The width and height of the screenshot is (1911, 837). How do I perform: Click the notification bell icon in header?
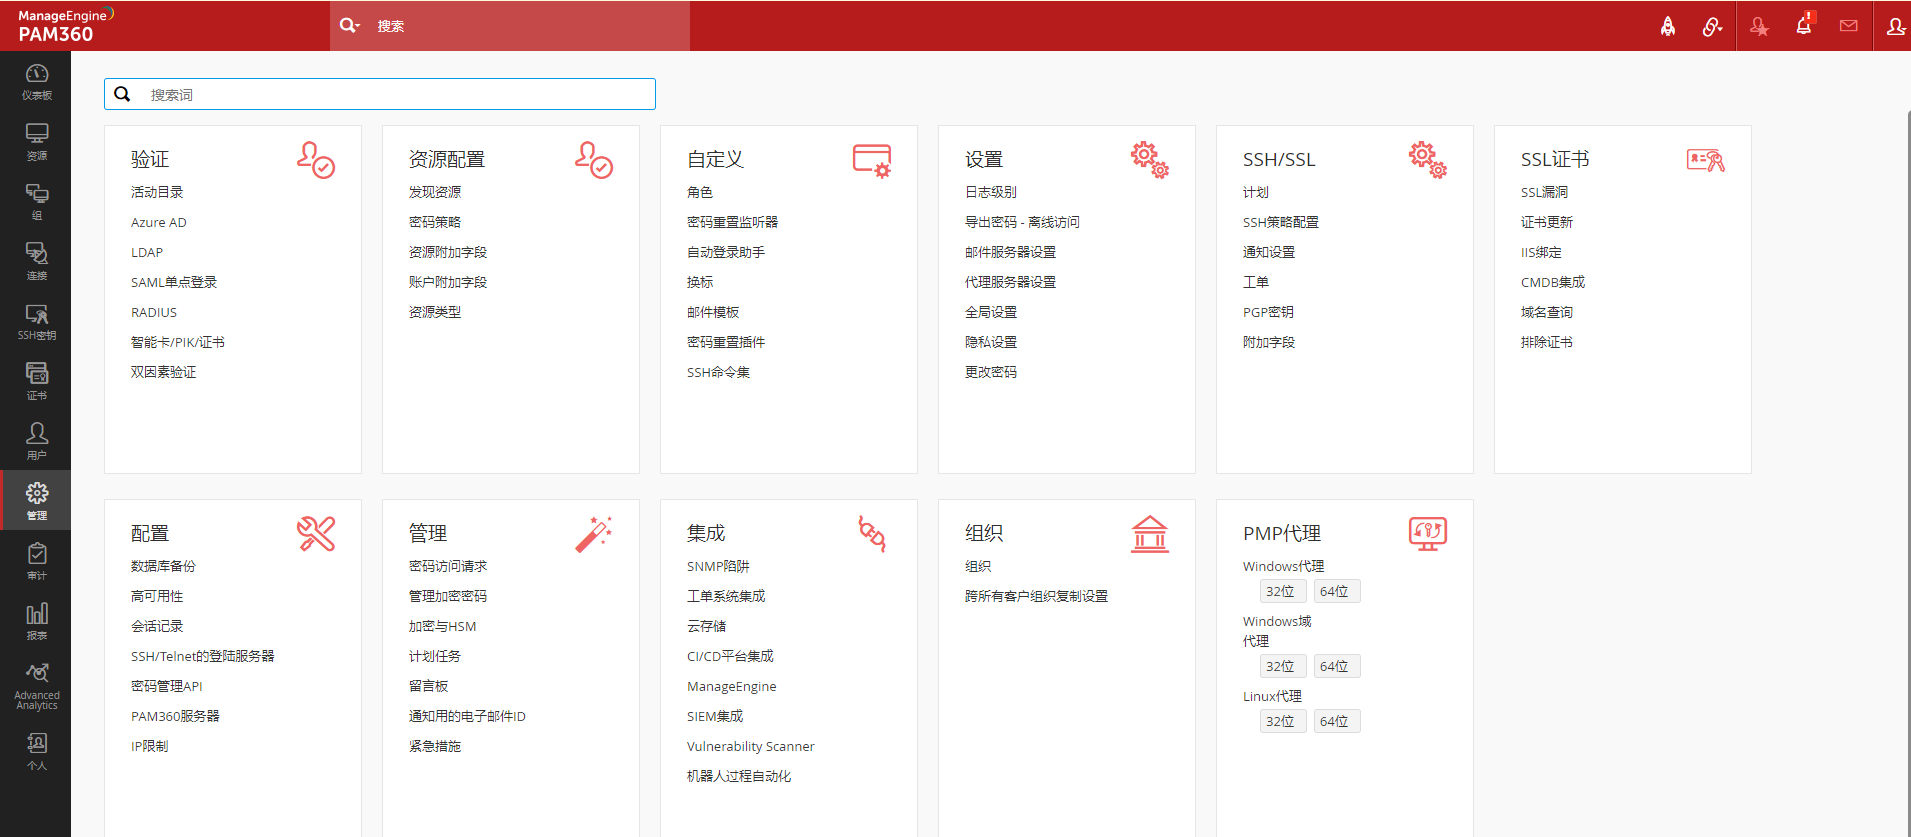[1803, 26]
